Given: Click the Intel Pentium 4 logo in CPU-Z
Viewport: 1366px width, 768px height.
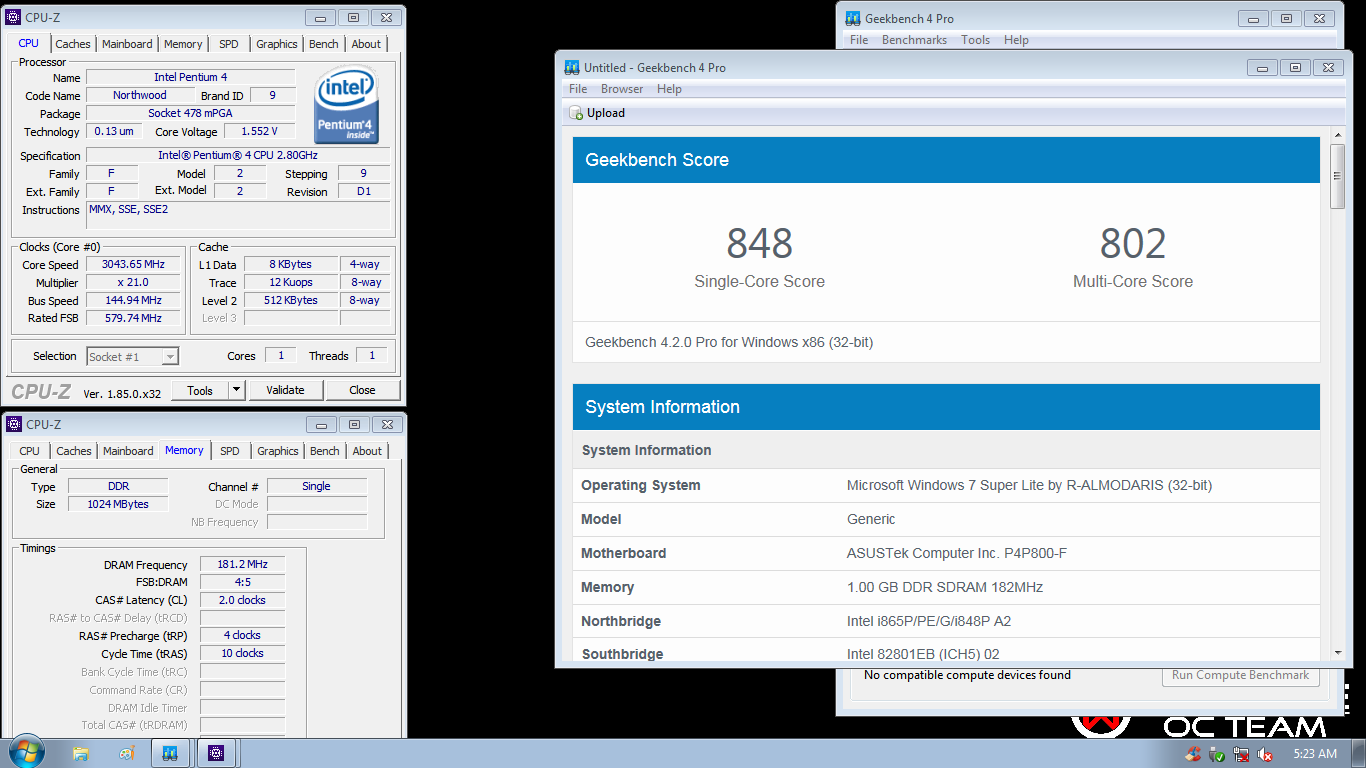Looking at the screenshot, I should click(x=346, y=106).
